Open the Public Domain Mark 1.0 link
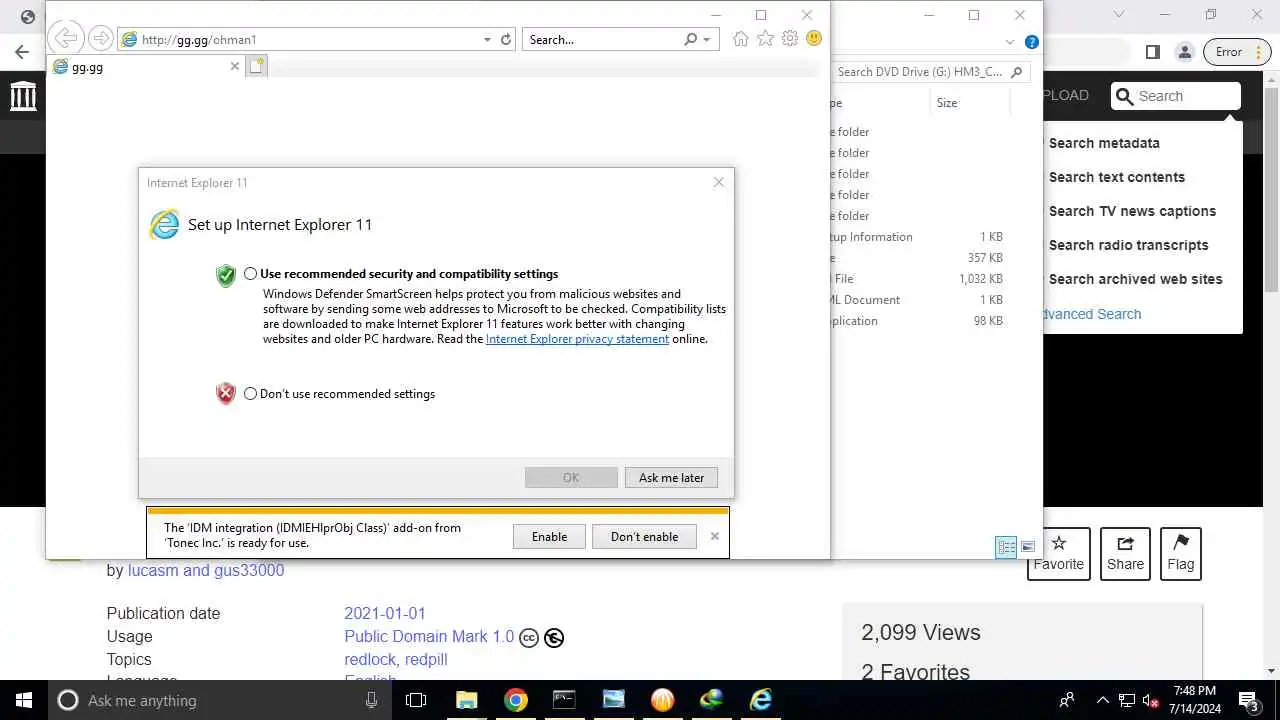Image resolution: width=1280 pixels, height=720 pixels. click(x=429, y=636)
